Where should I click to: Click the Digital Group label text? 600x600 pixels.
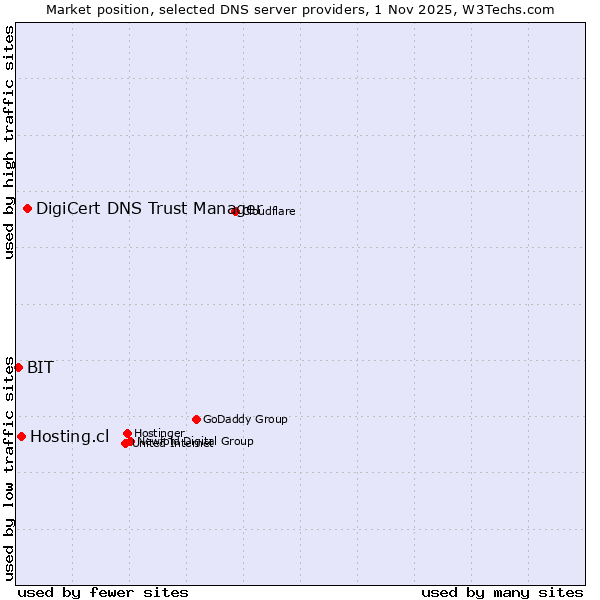(218, 441)
